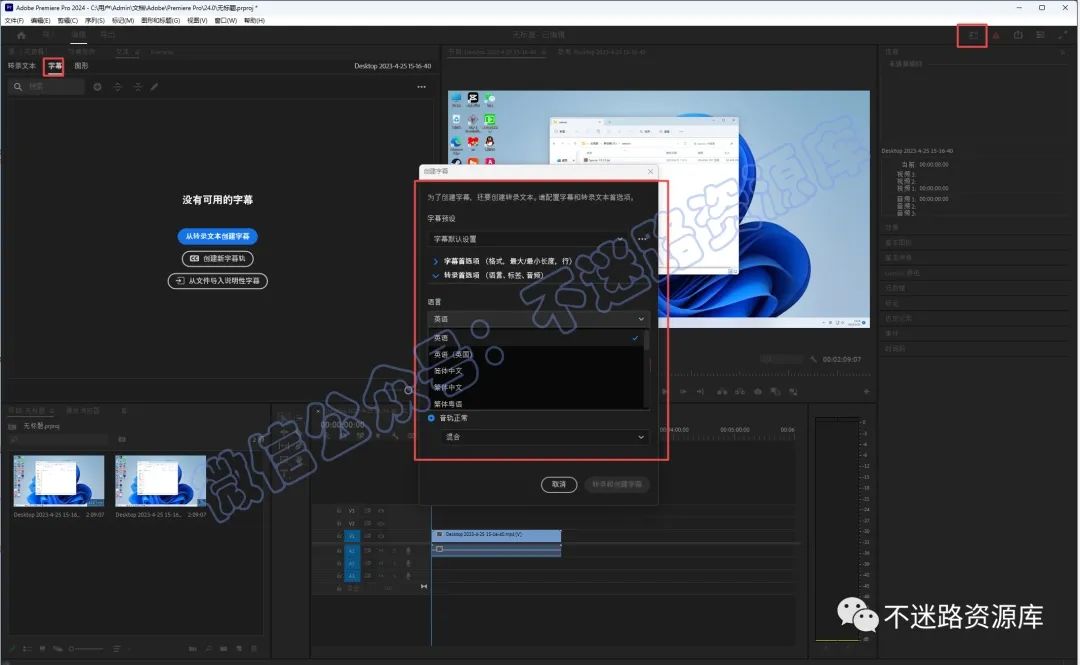Open the 图形和标题(G) menu

tap(160, 21)
